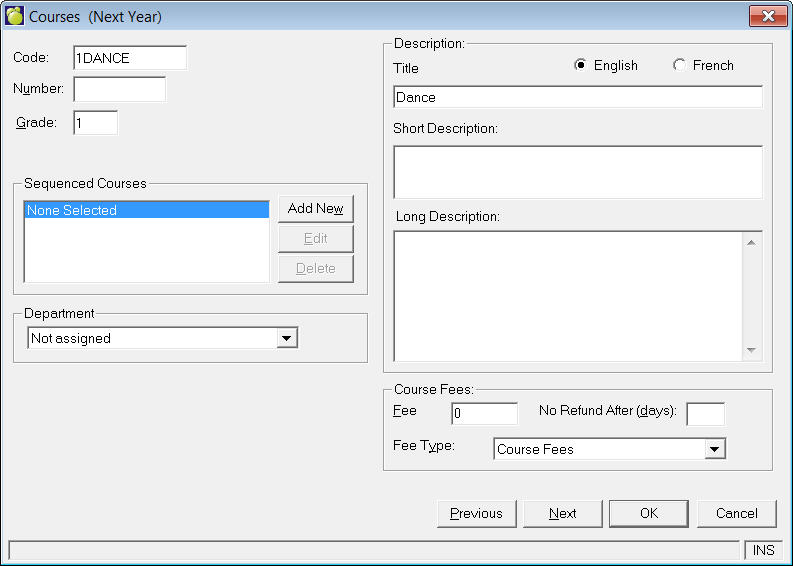793x566 pixels.
Task: Click the Grade input field
Action: [x=95, y=122]
